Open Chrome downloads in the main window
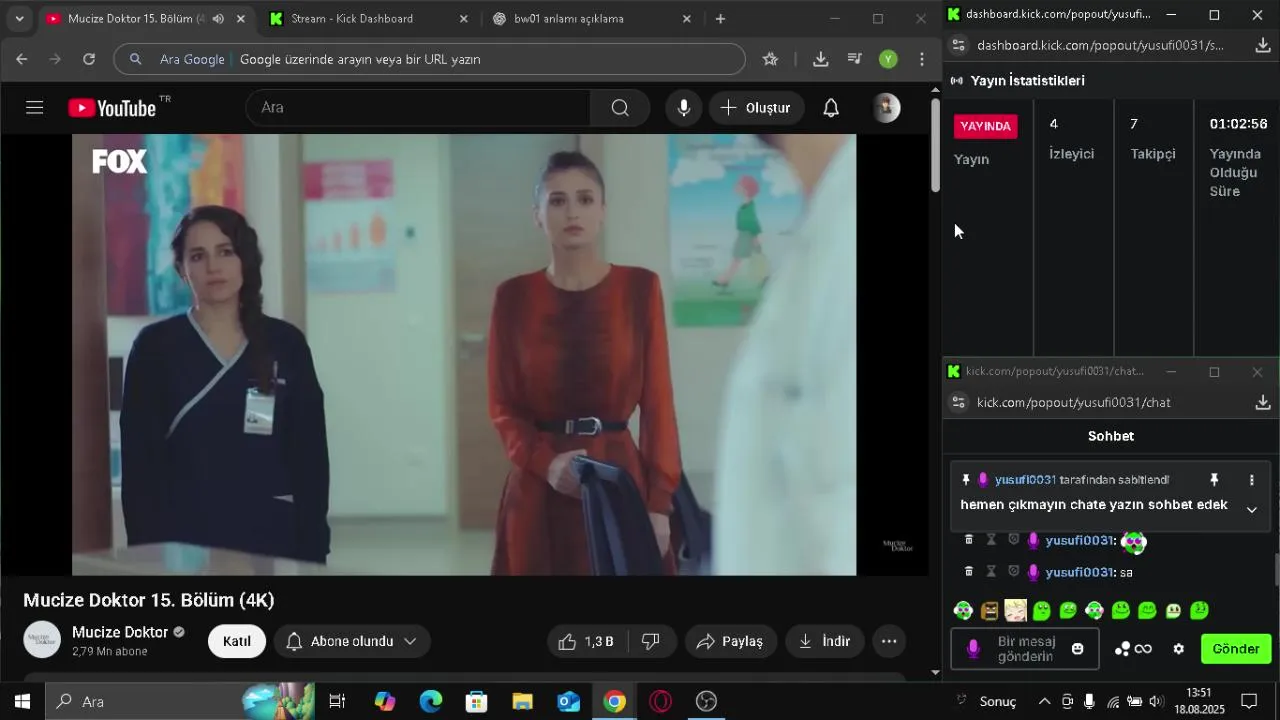This screenshot has width=1280, height=720. 821,59
